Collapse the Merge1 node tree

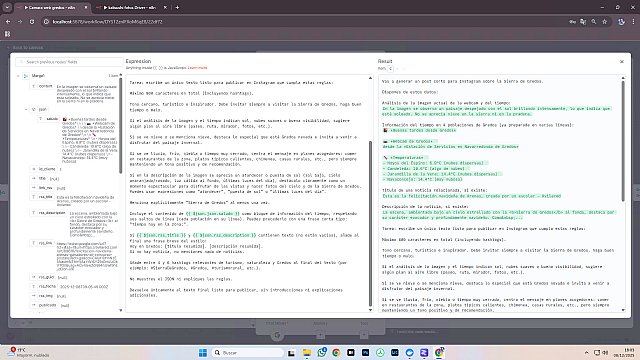[x=18, y=76]
